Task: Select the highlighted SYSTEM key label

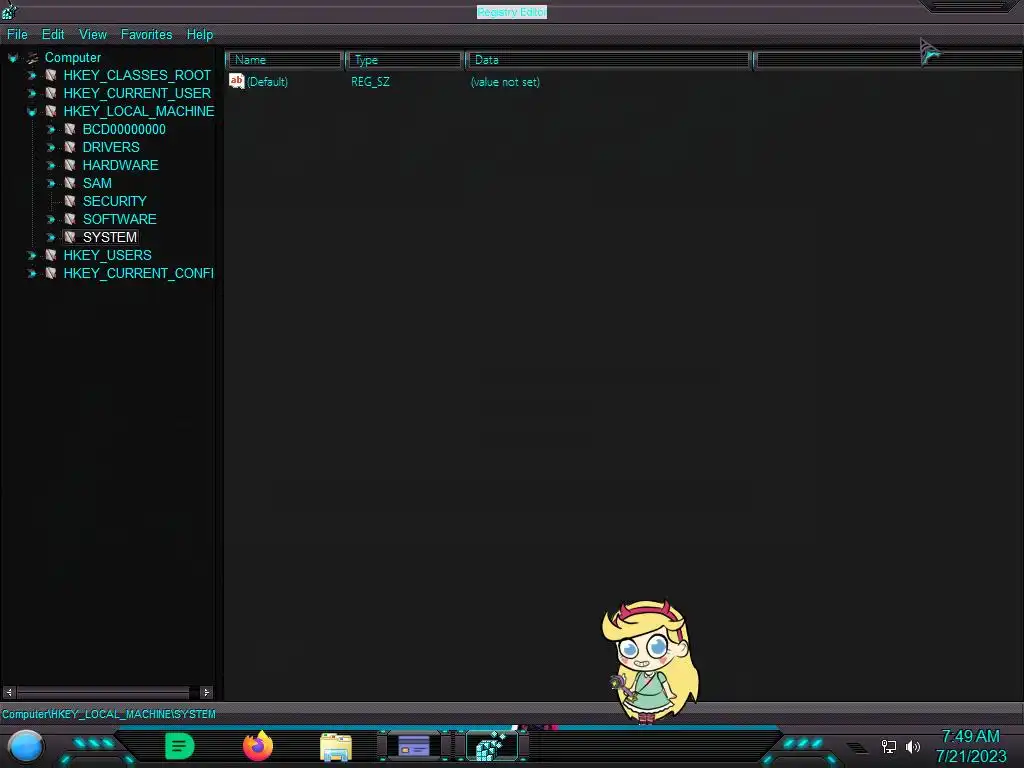Action: [110, 237]
